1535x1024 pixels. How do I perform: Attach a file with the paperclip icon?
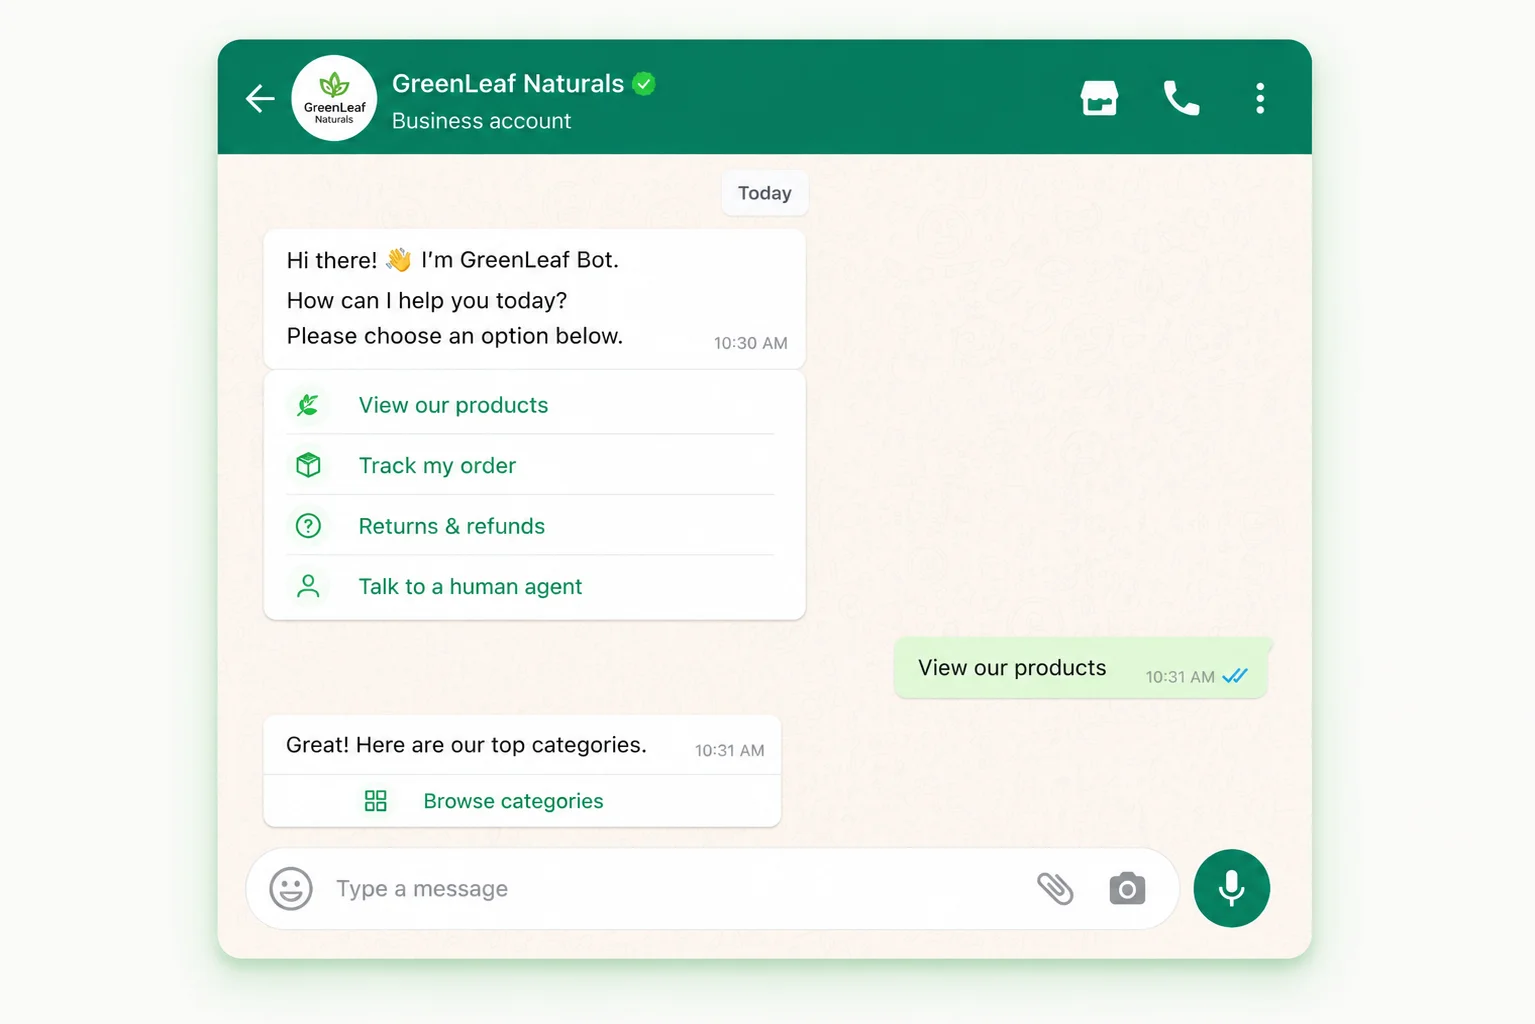point(1055,888)
